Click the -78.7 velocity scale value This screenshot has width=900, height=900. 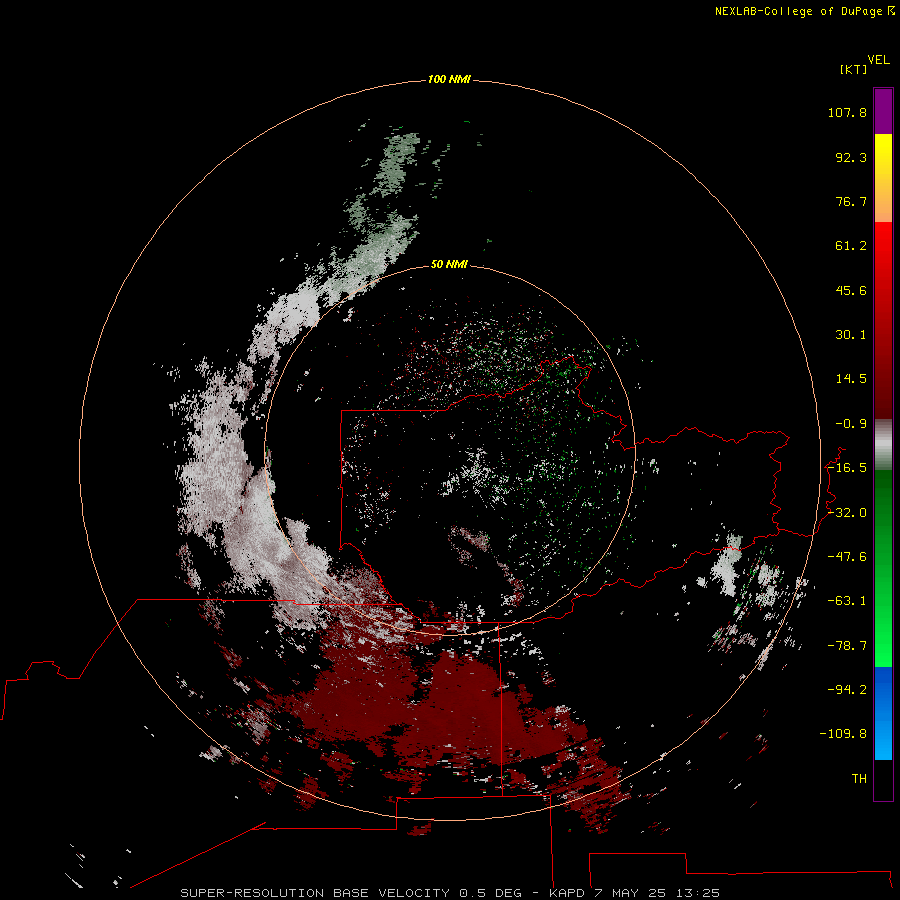(x=847, y=646)
